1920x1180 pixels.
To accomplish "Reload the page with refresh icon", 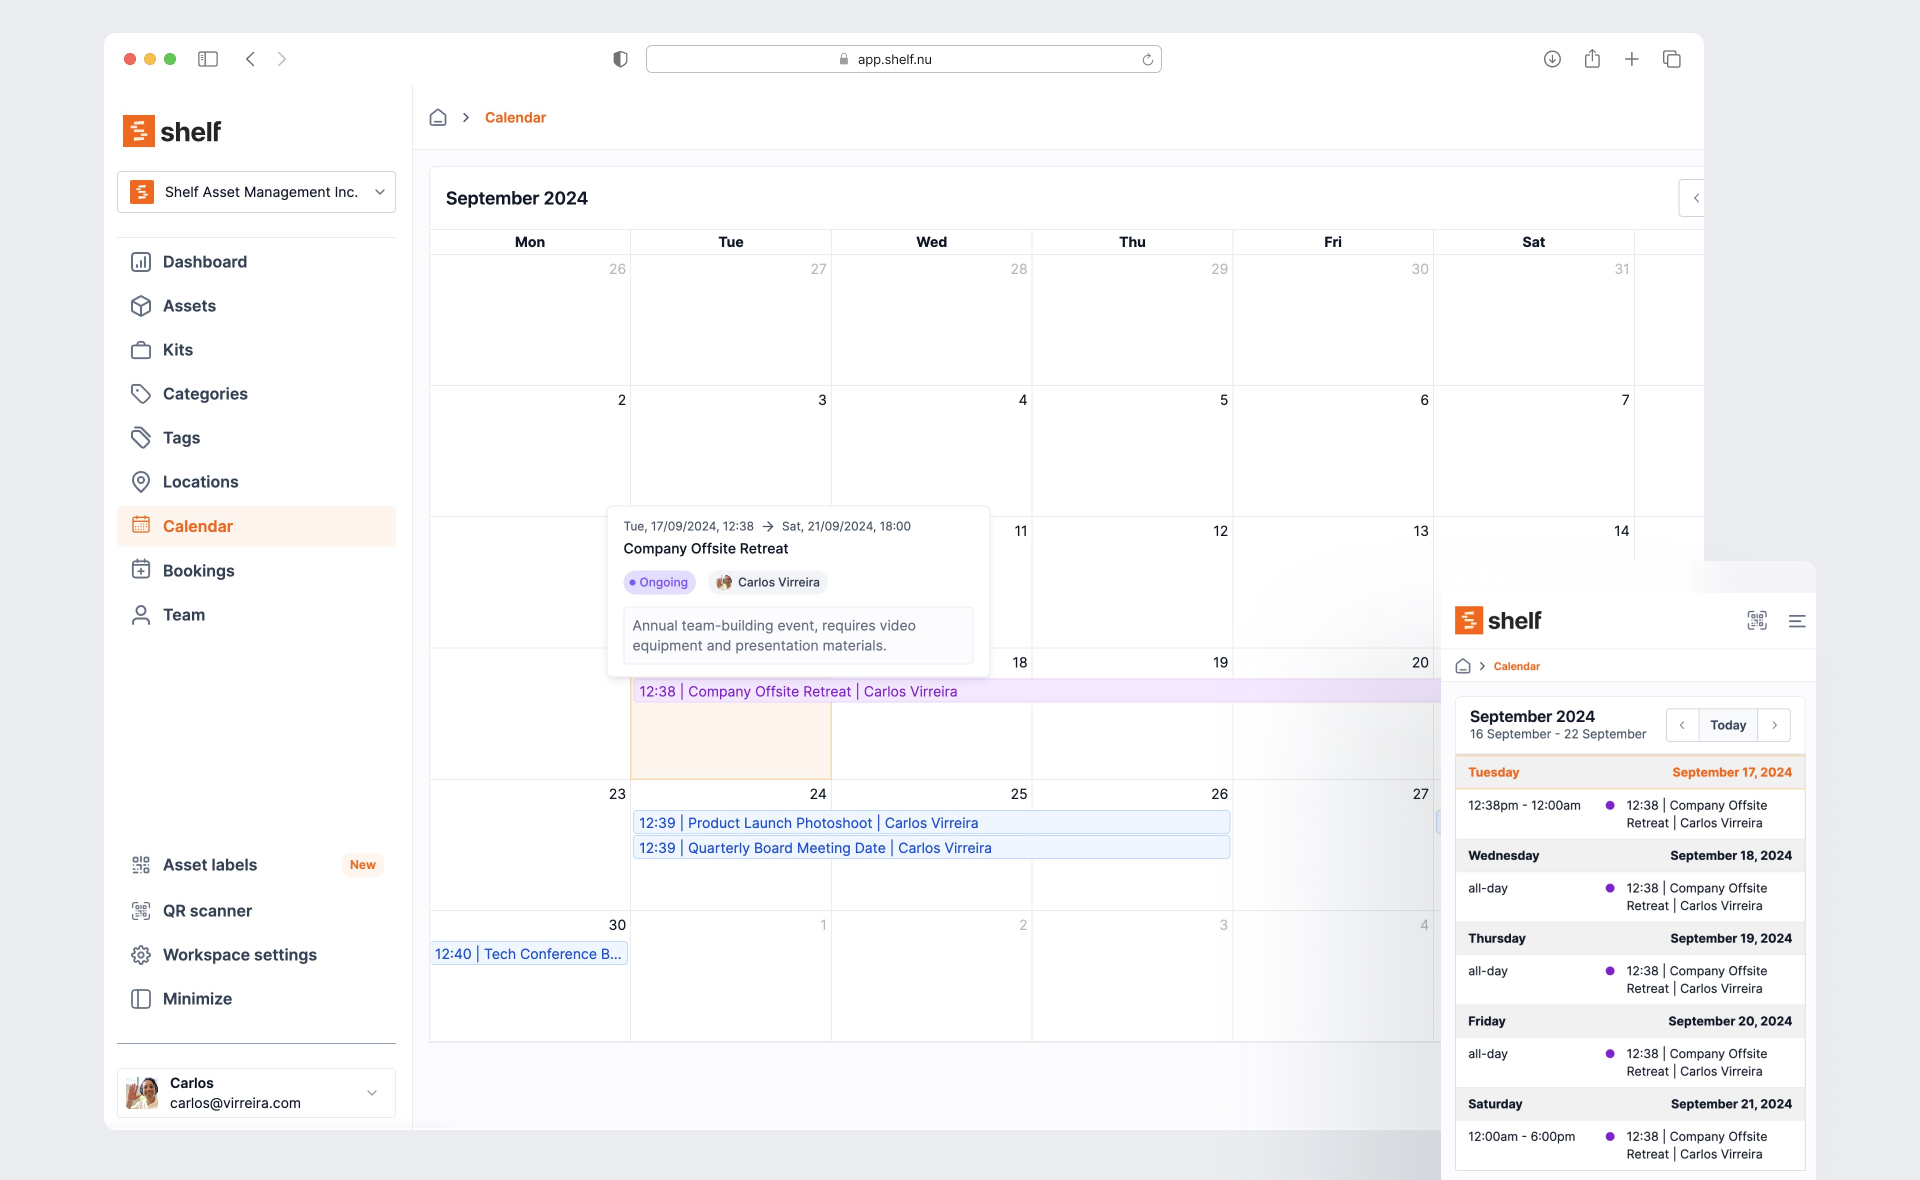I will point(1147,60).
